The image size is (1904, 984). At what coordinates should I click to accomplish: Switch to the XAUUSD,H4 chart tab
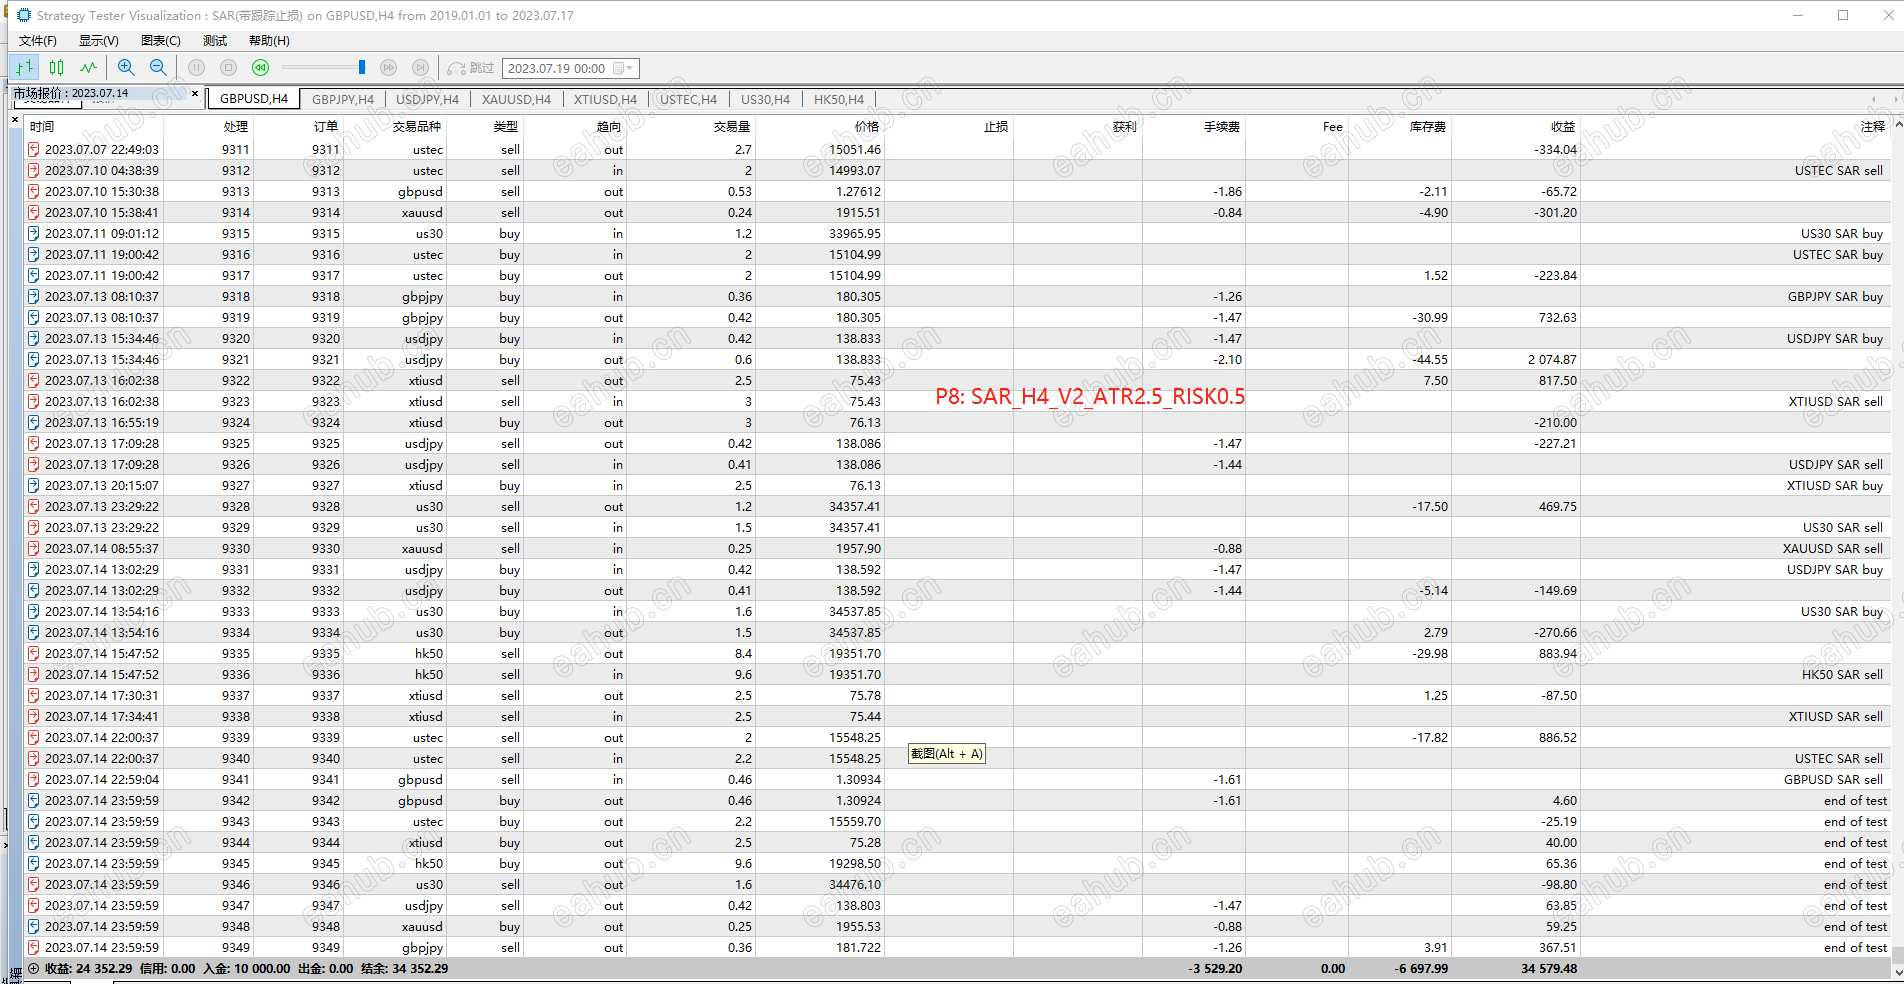click(516, 99)
